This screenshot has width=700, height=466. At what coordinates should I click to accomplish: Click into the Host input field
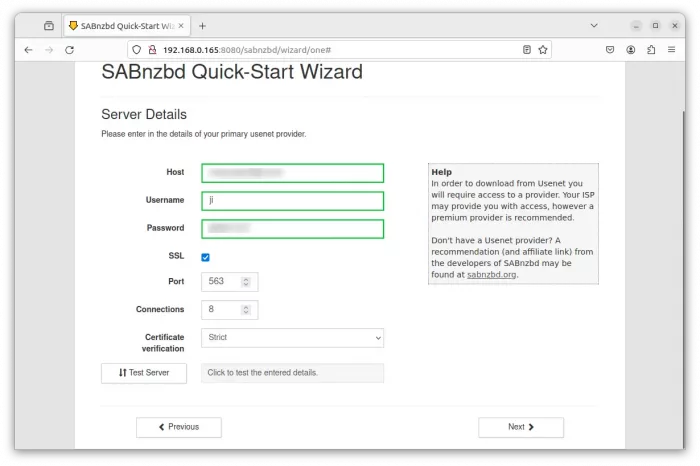(292, 173)
